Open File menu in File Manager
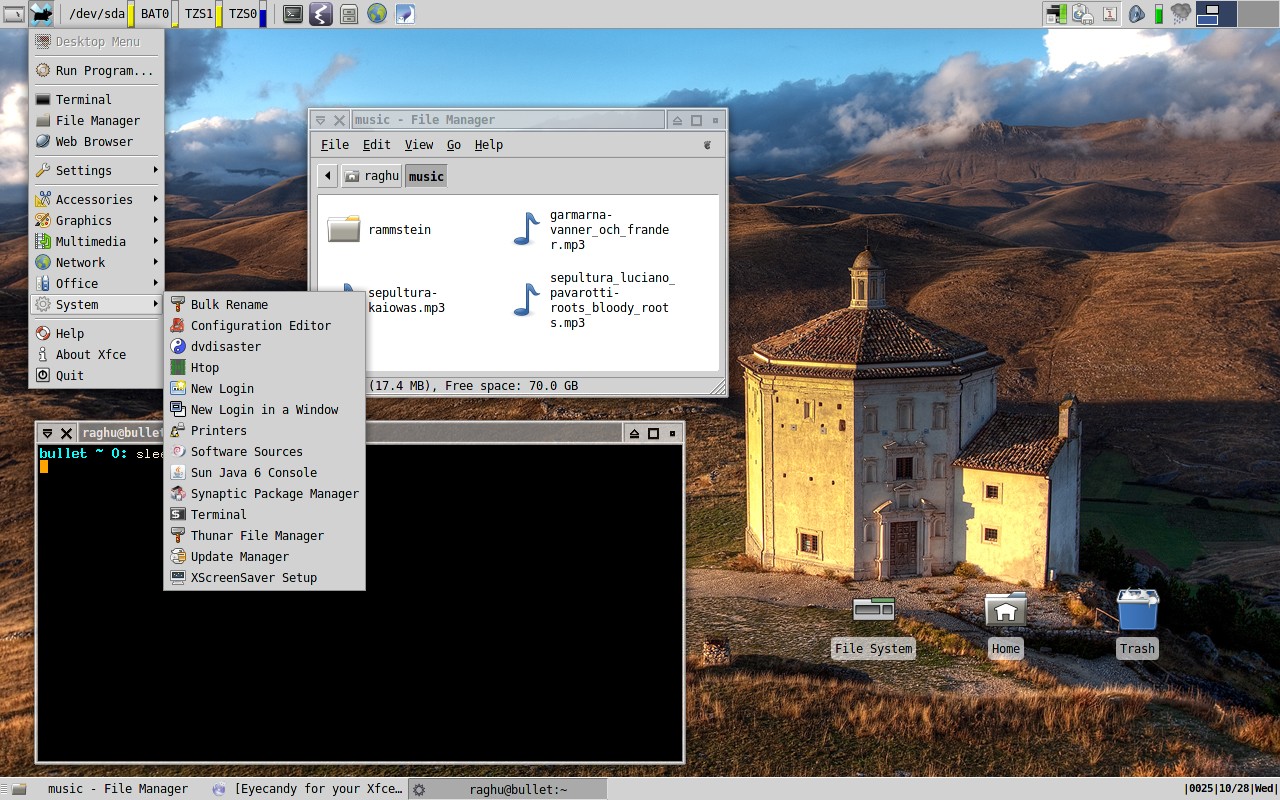This screenshot has width=1280, height=800. (x=335, y=145)
